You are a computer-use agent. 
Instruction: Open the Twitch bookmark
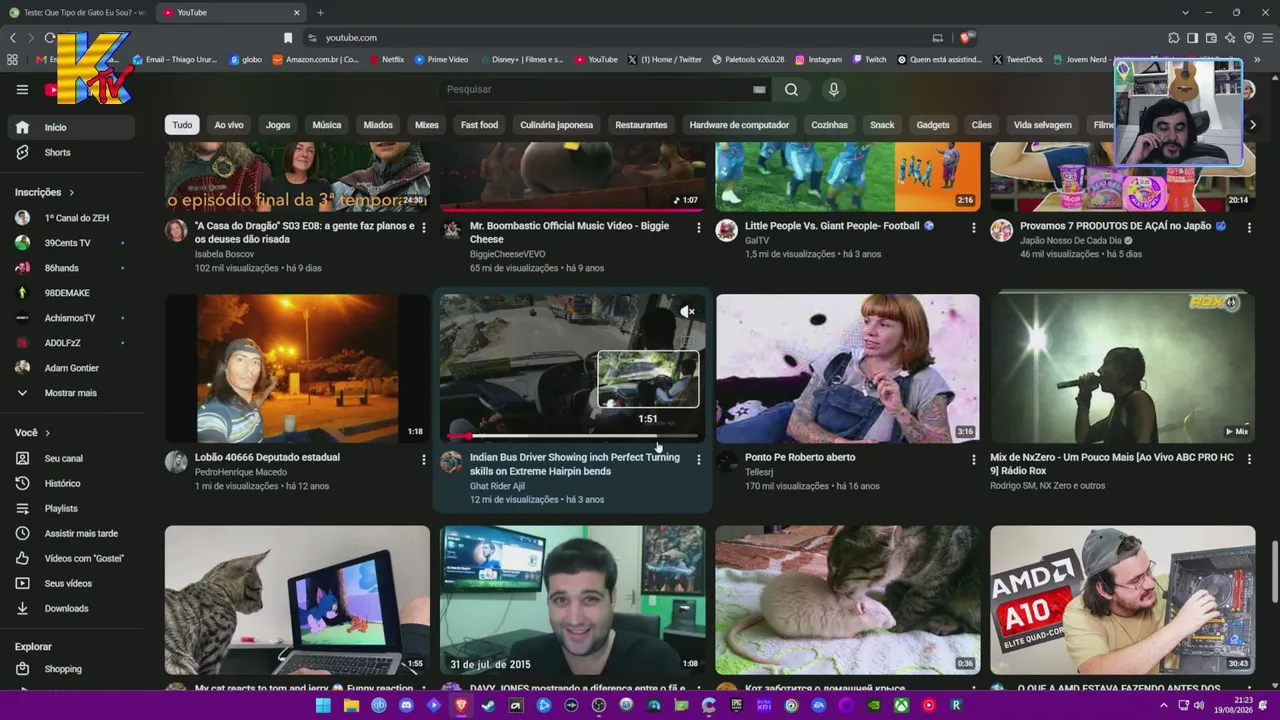point(869,59)
